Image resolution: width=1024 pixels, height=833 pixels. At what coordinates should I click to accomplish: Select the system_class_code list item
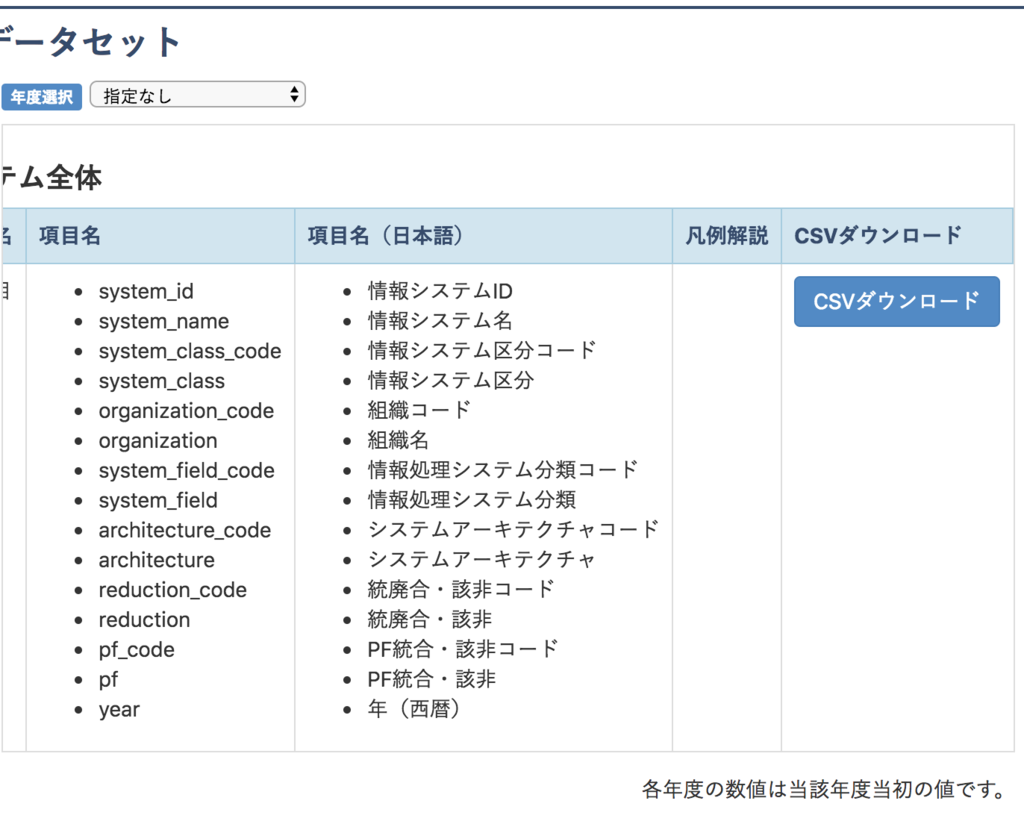click(x=190, y=351)
